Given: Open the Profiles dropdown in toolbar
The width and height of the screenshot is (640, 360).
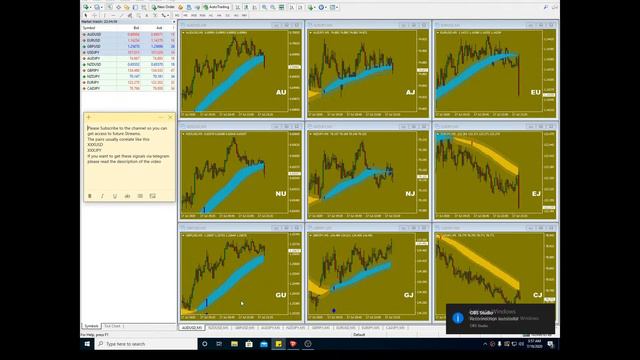Looking at the screenshot, I should (98, 7).
